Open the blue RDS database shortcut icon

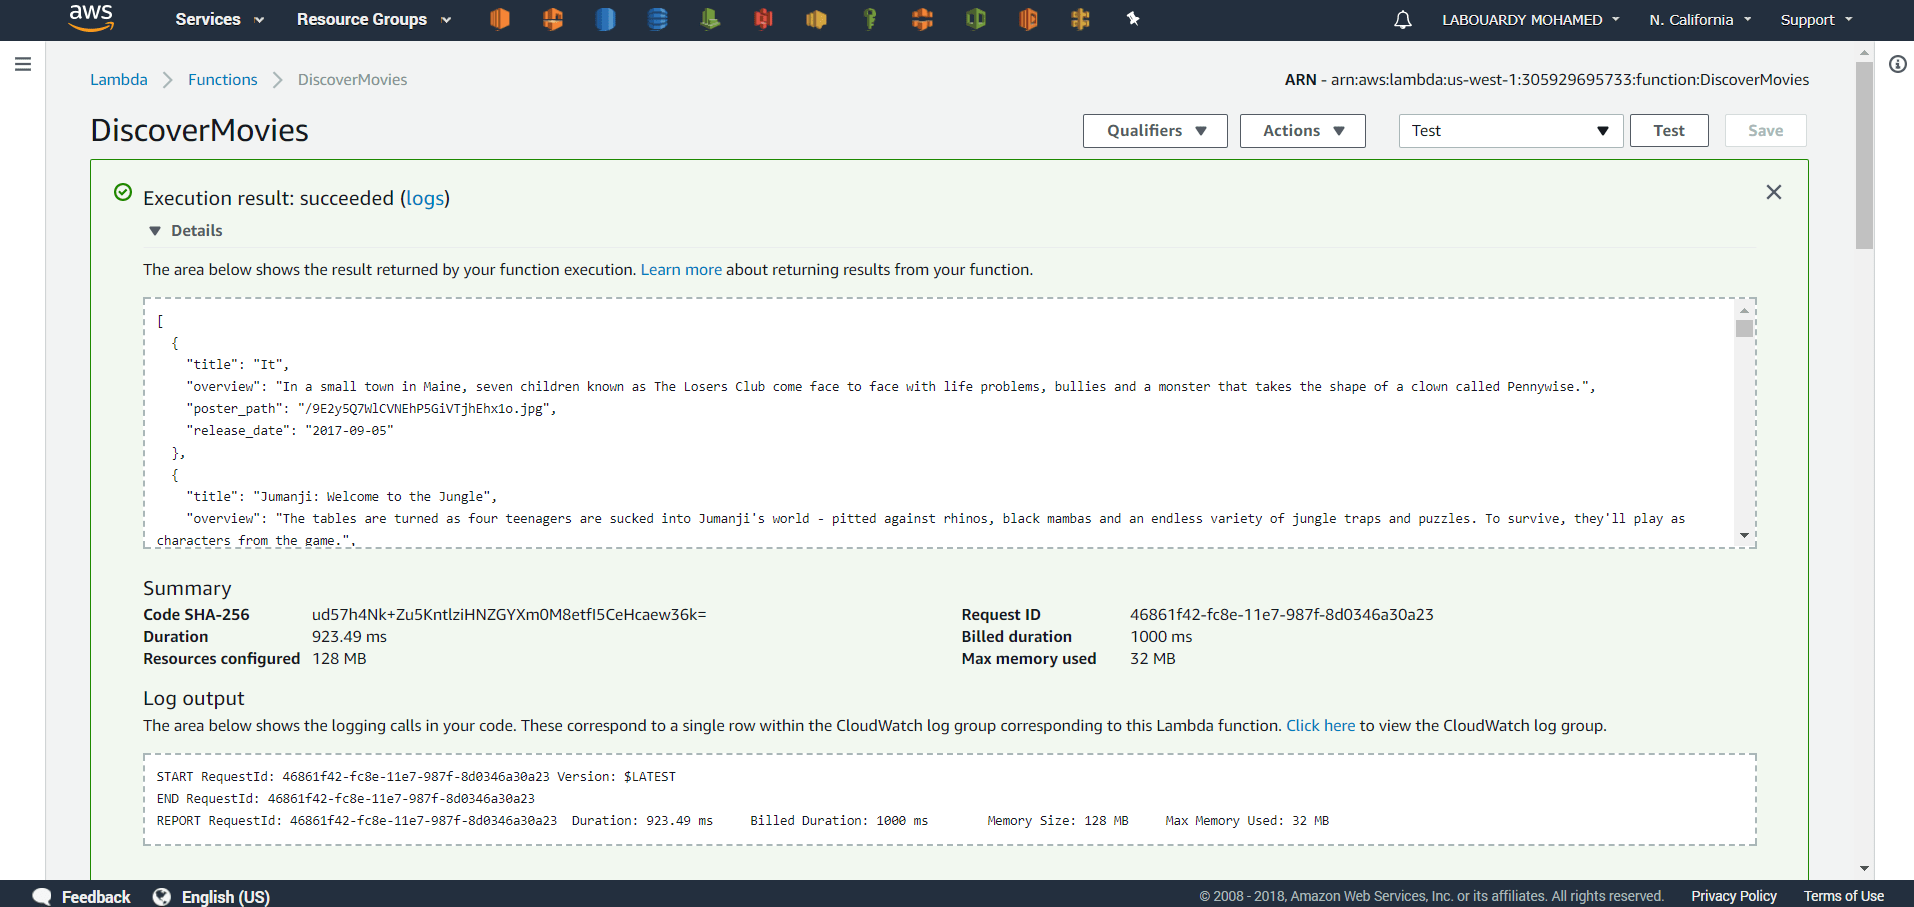click(x=605, y=19)
